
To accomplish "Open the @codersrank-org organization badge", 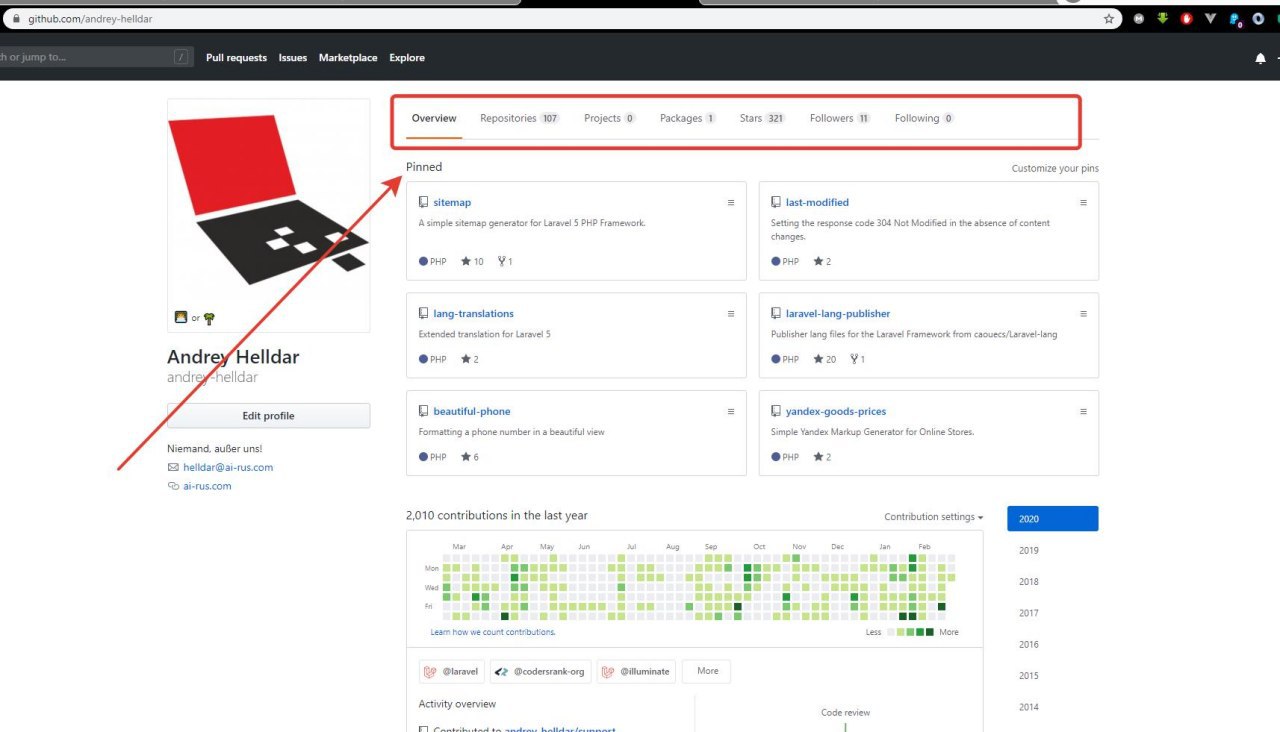I will [541, 671].
